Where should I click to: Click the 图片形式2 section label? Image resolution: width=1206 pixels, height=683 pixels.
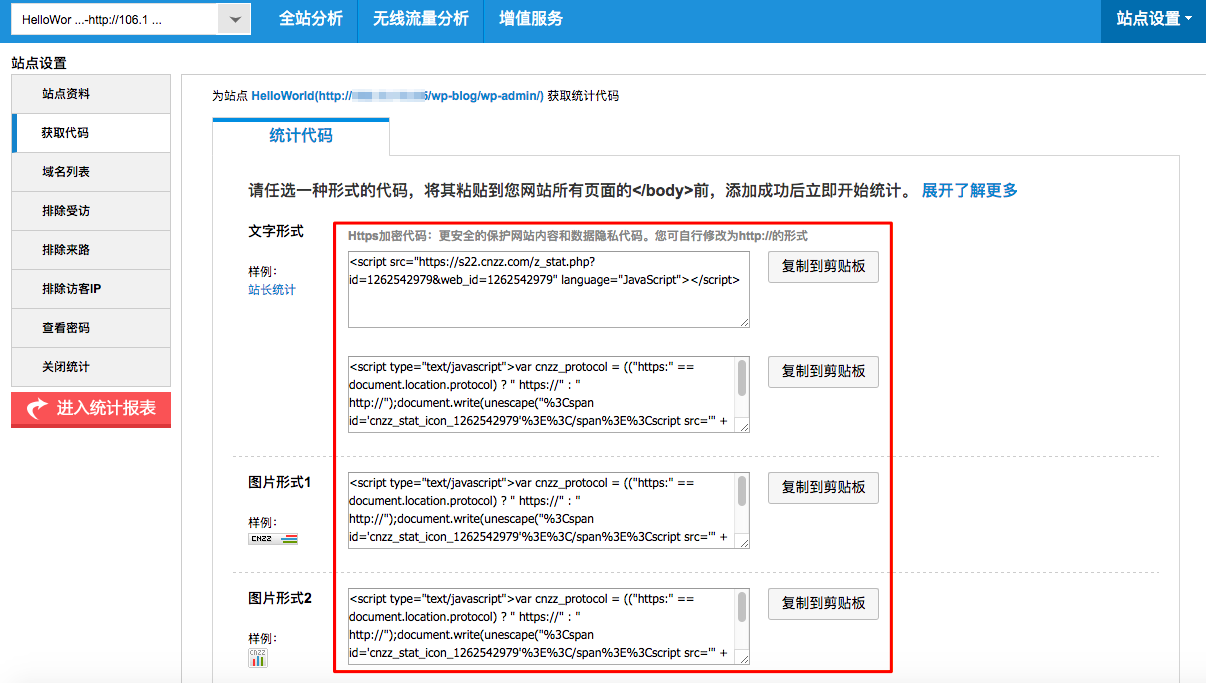(280, 598)
